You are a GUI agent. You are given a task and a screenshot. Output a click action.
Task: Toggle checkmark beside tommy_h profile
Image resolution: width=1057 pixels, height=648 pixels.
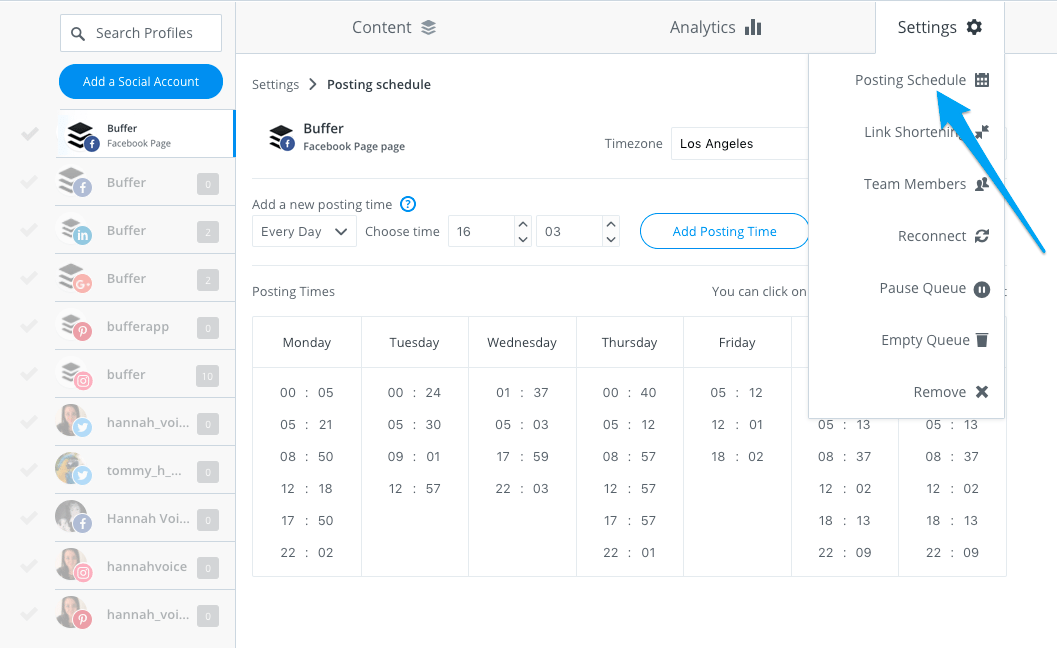29,470
